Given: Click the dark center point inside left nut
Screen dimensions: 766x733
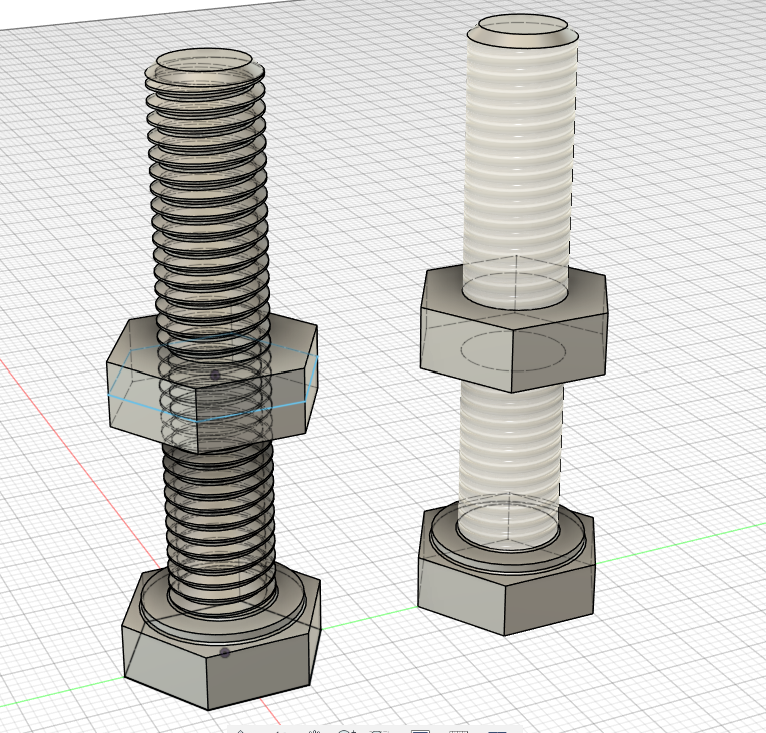Looking at the screenshot, I should click(214, 375).
